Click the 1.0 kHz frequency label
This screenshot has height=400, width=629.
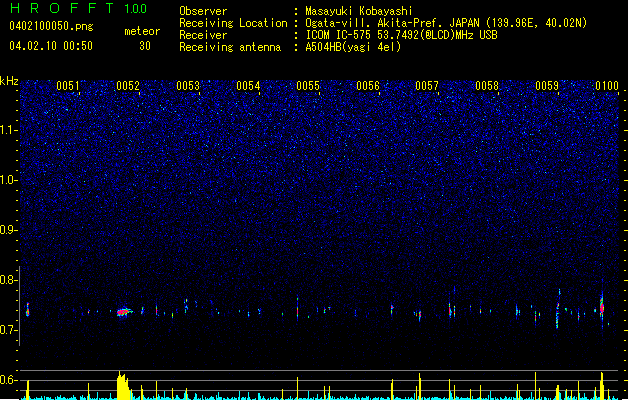coord(8,180)
